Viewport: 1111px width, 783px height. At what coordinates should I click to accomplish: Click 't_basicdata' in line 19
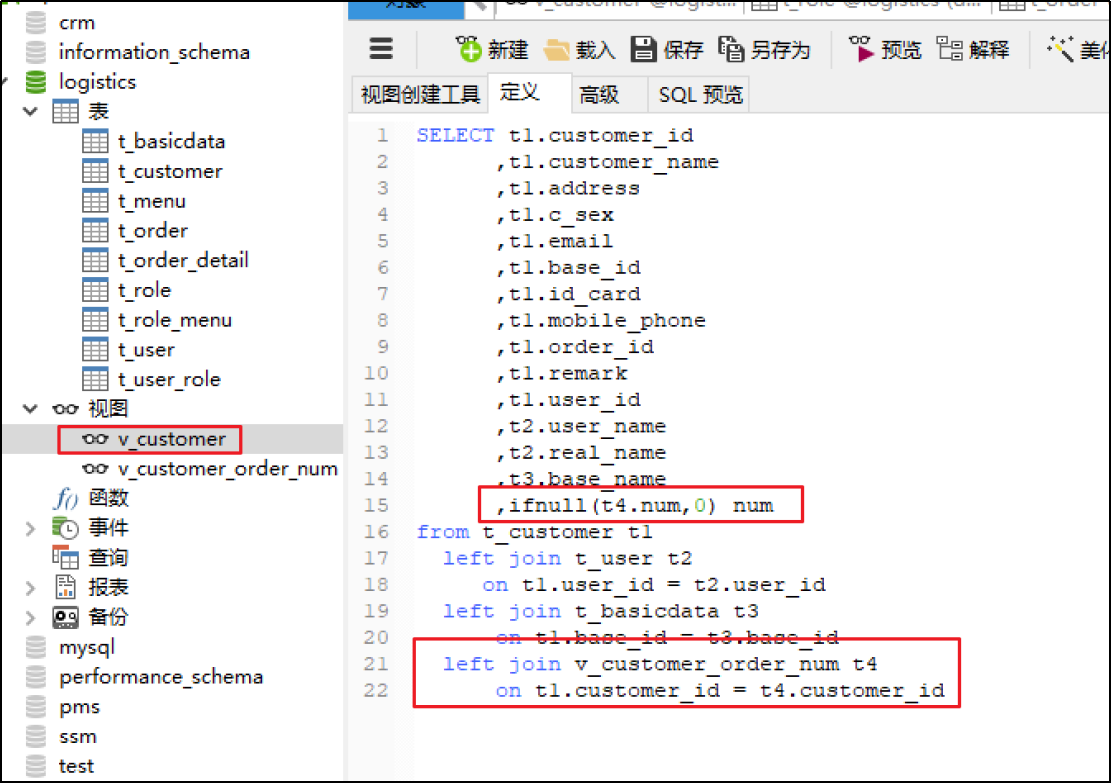tap(647, 612)
